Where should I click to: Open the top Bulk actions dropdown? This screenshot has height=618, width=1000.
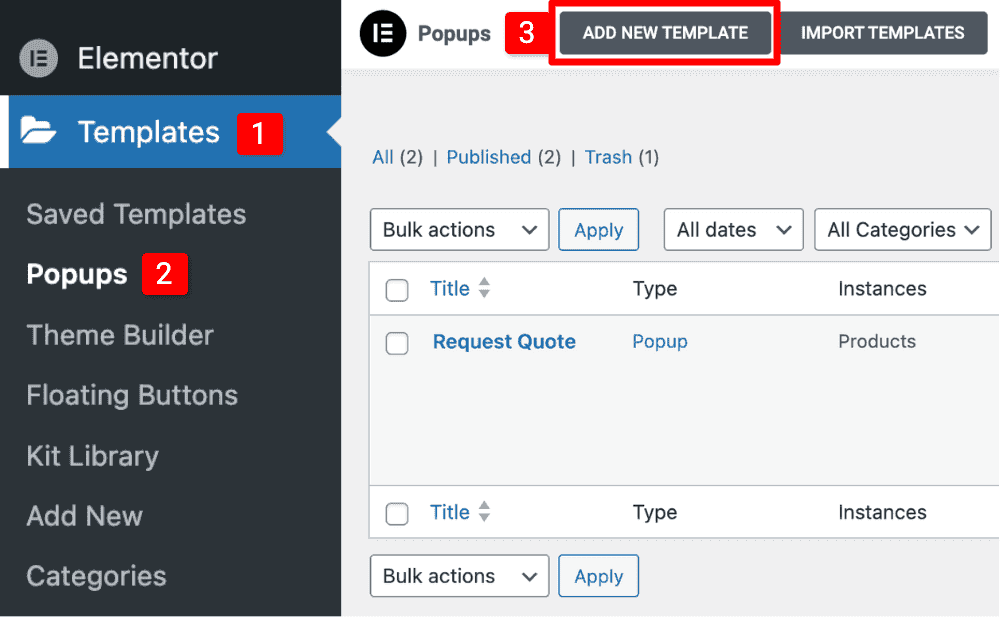[x=459, y=230]
